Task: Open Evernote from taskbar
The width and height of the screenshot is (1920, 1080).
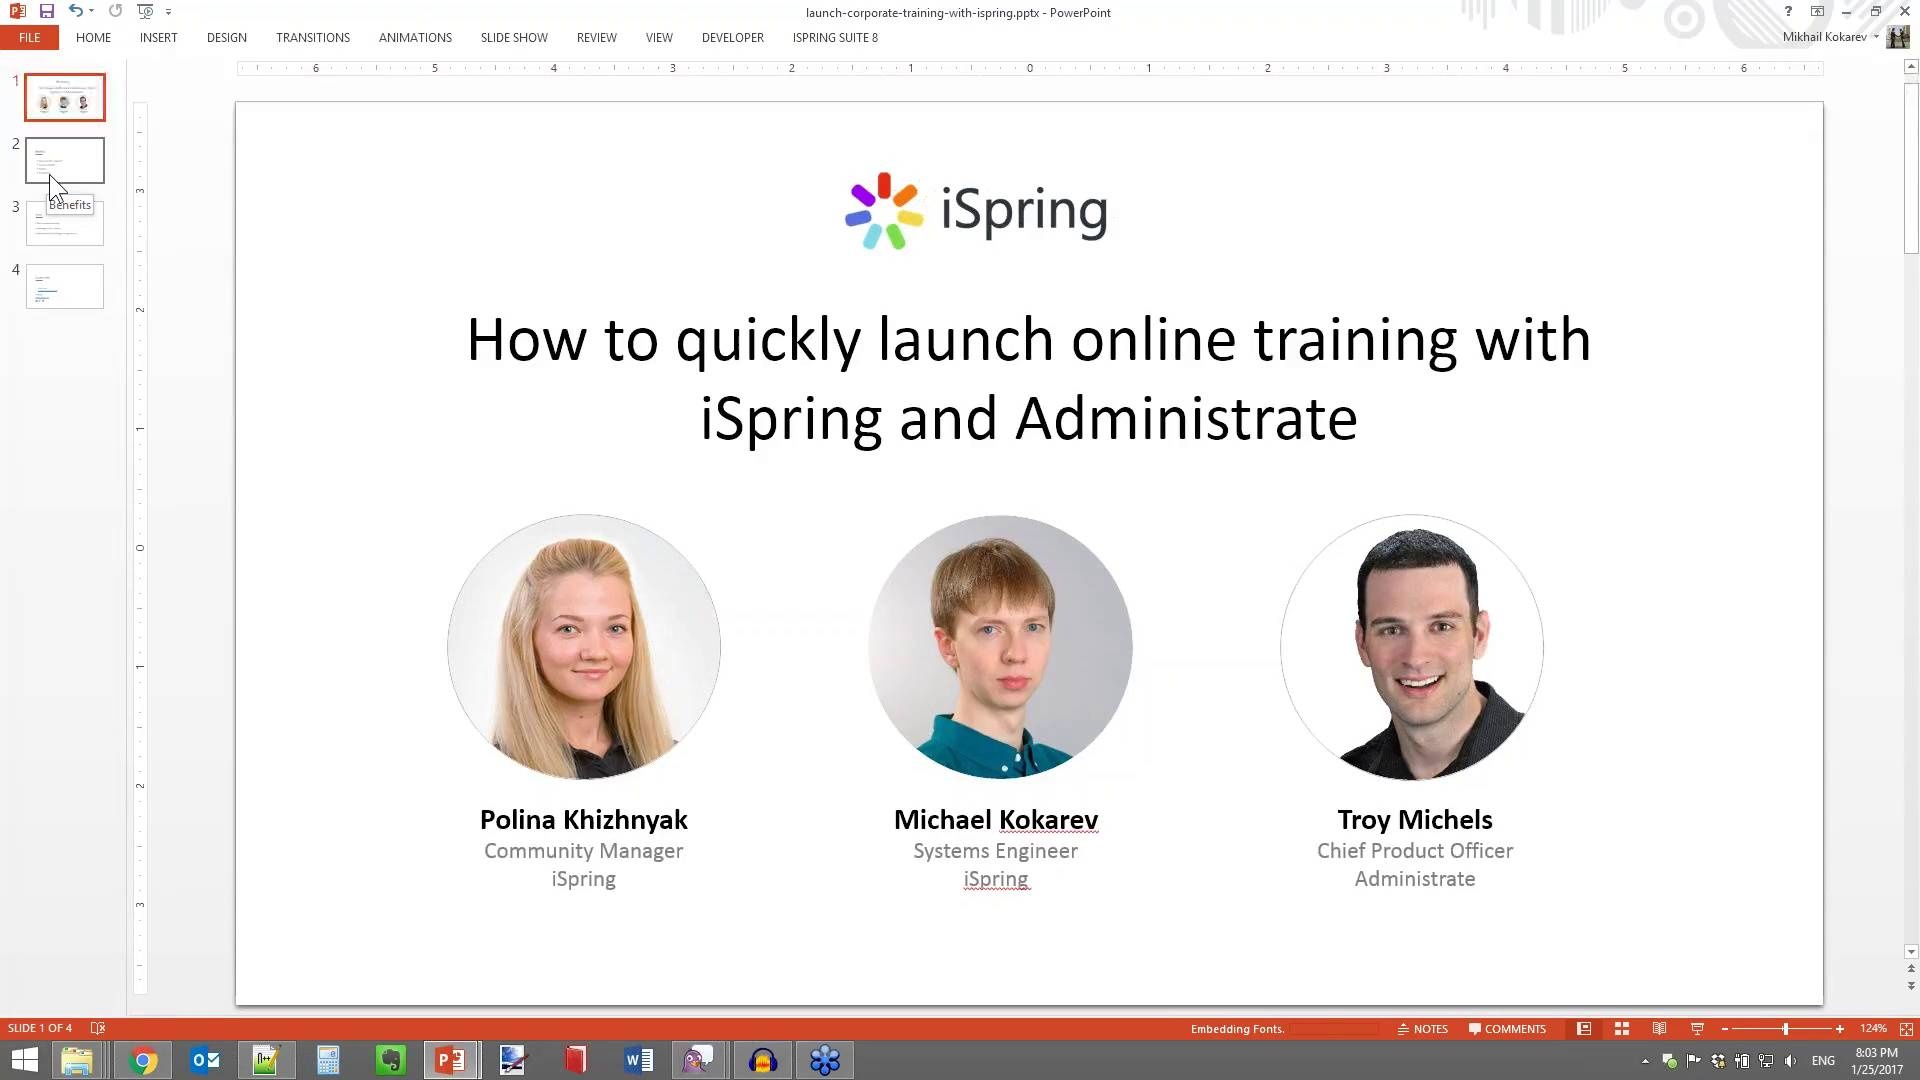Action: point(390,1060)
